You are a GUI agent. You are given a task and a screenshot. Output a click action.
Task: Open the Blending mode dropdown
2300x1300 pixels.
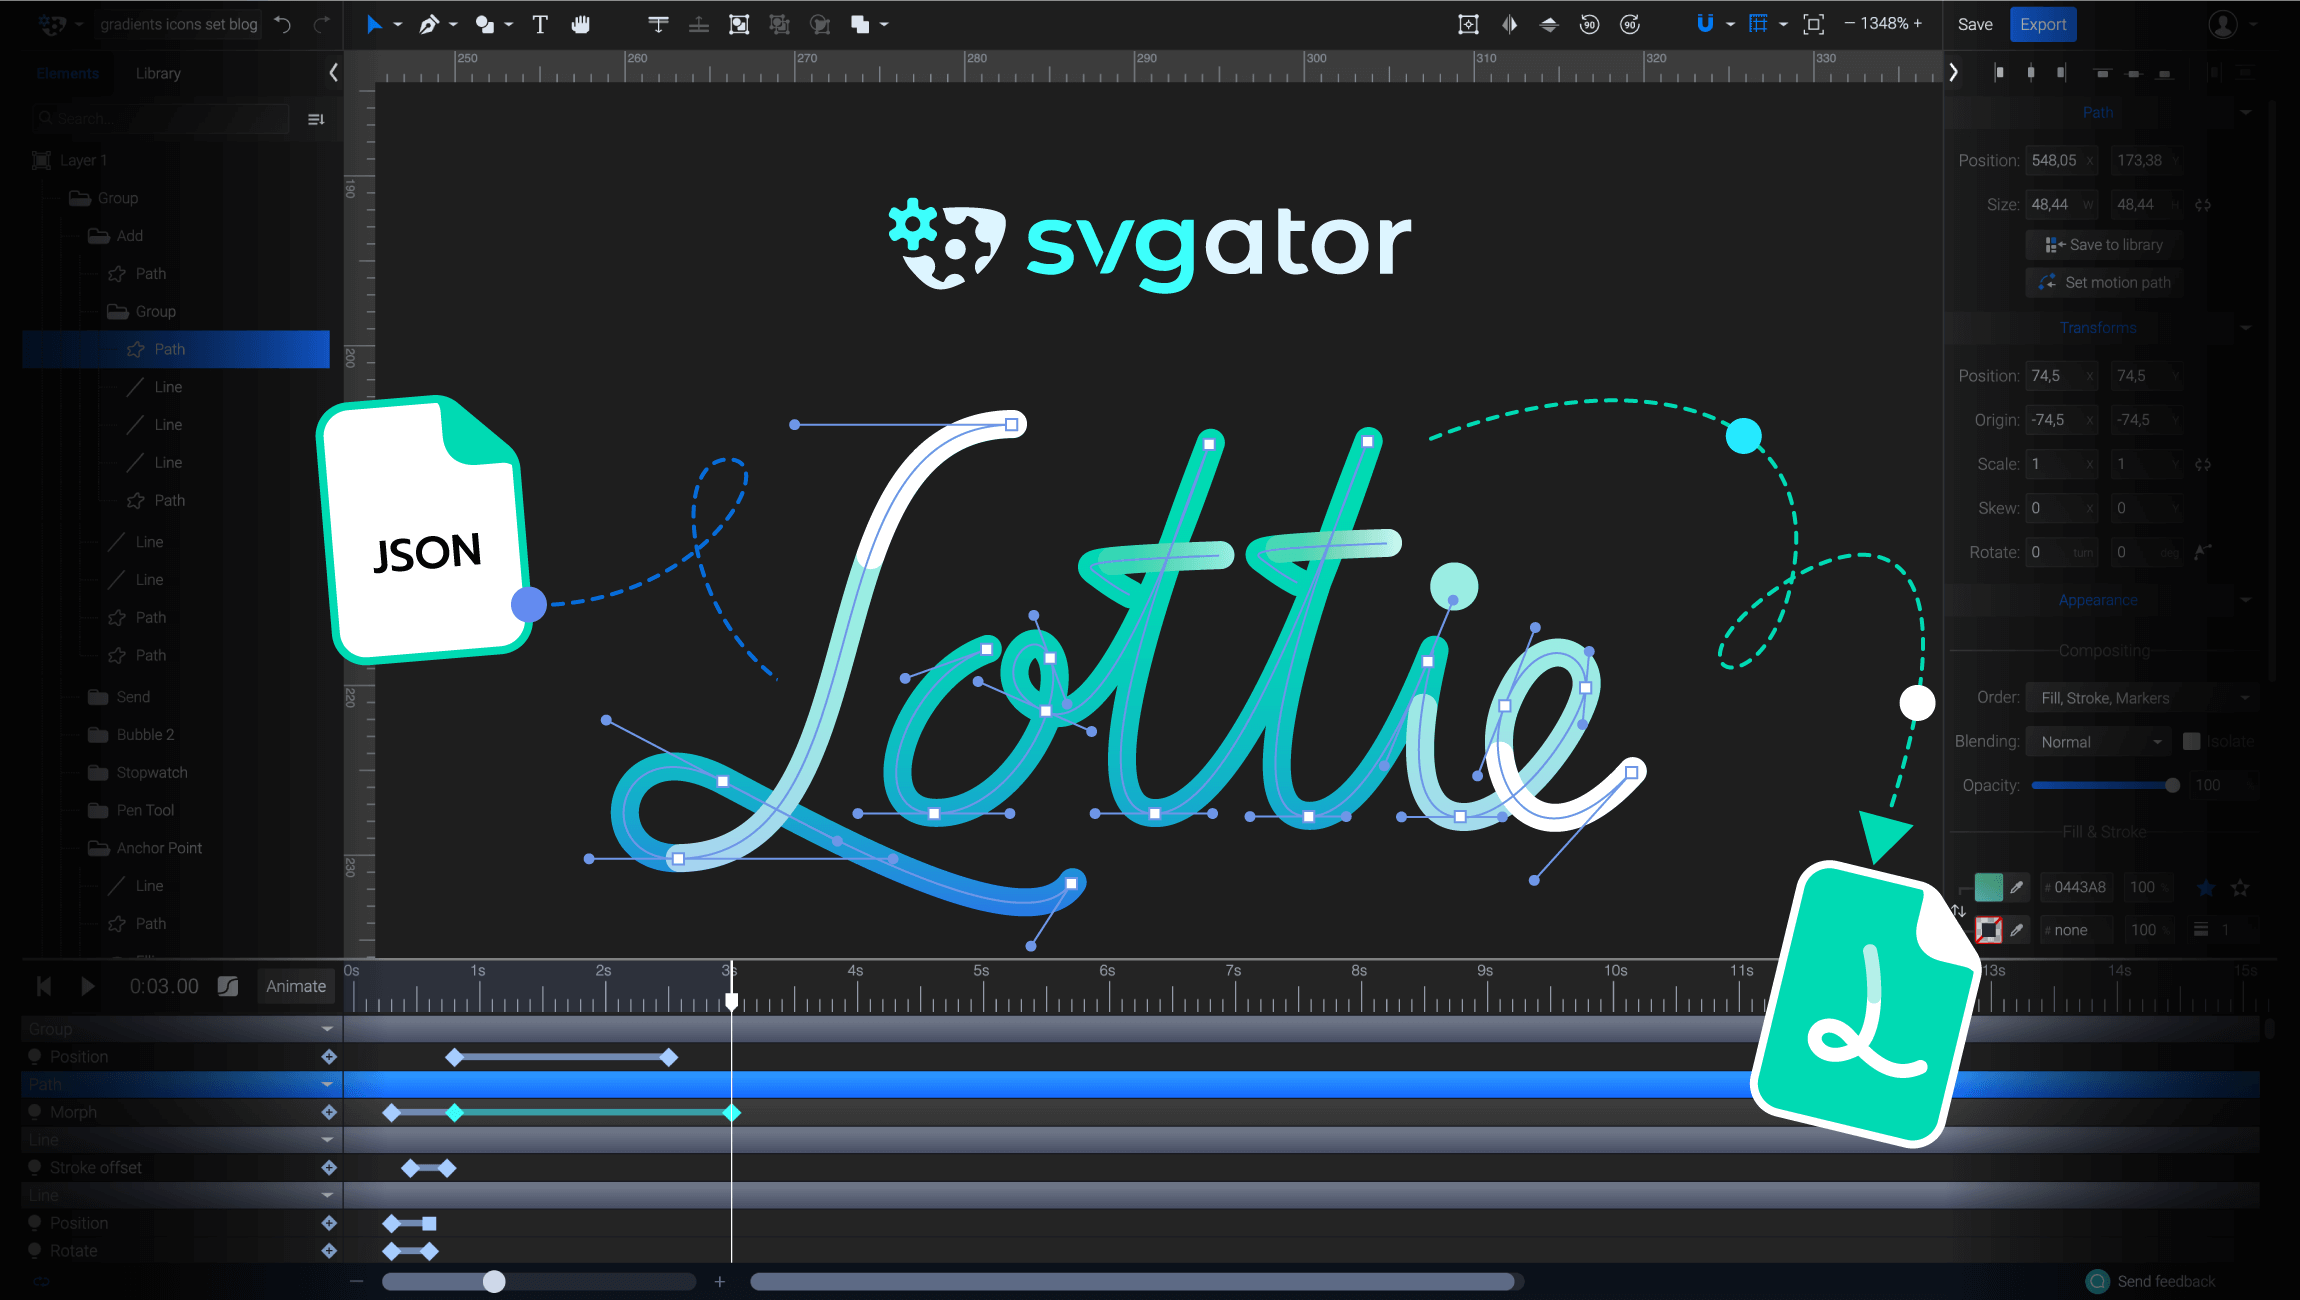tap(2099, 742)
